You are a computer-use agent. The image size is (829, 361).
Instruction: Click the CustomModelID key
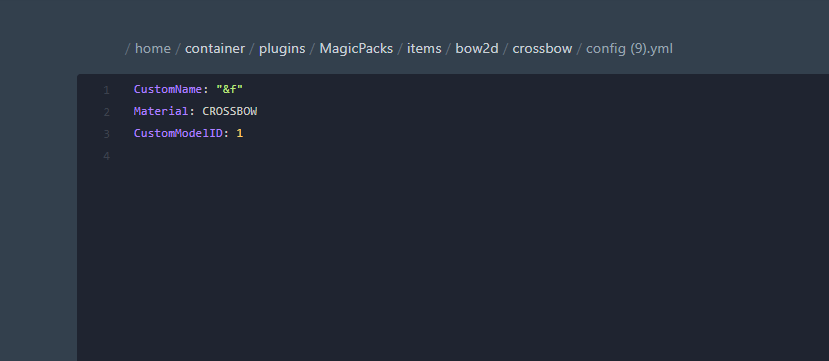(178, 133)
